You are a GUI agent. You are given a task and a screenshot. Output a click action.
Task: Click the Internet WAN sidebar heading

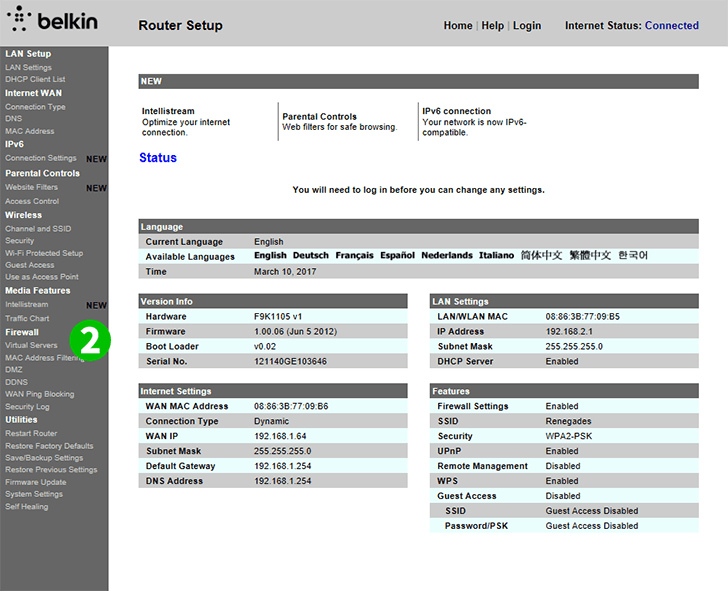click(33, 93)
